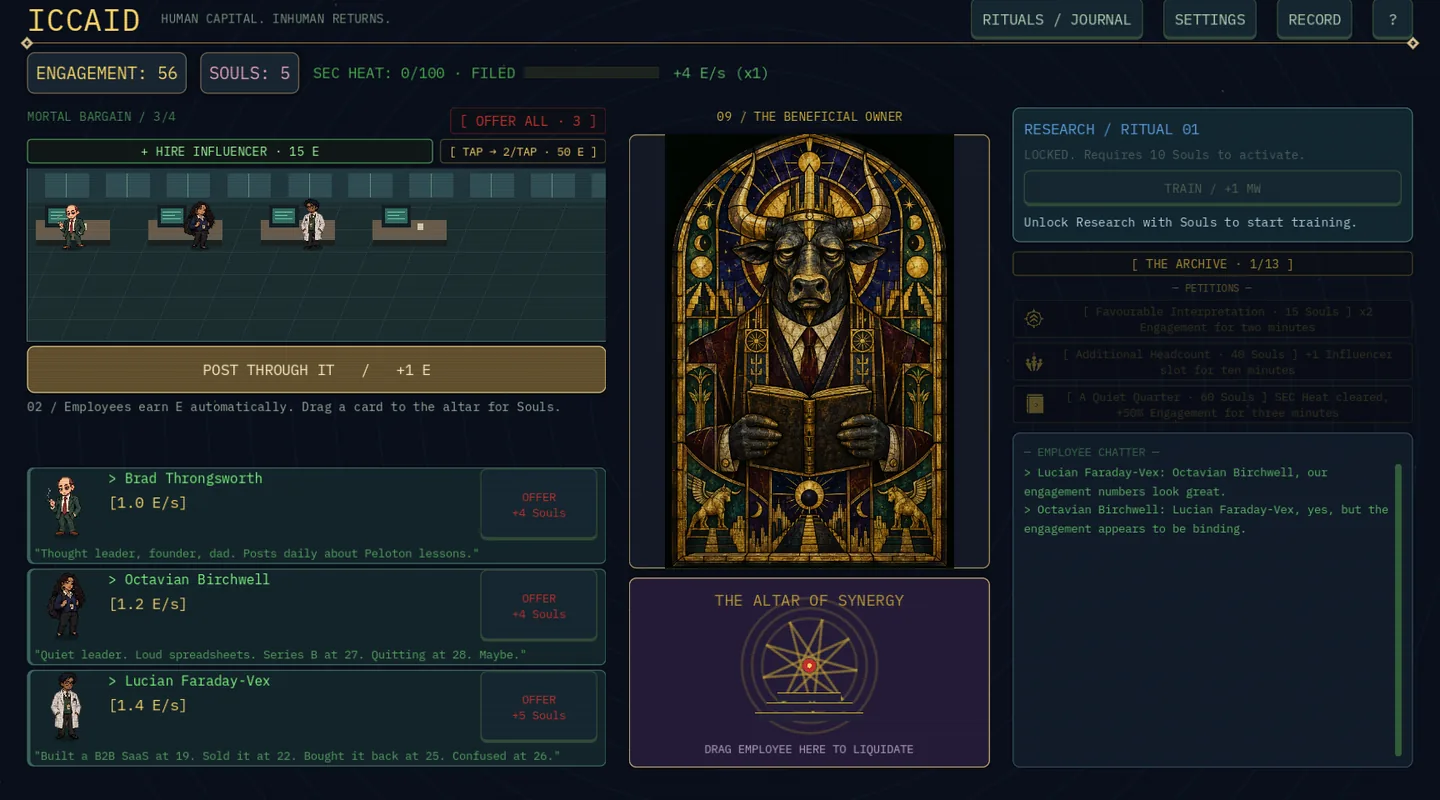Image resolution: width=1440 pixels, height=800 pixels.
Task: Open Settings
Action: click(x=1209, y=20)
